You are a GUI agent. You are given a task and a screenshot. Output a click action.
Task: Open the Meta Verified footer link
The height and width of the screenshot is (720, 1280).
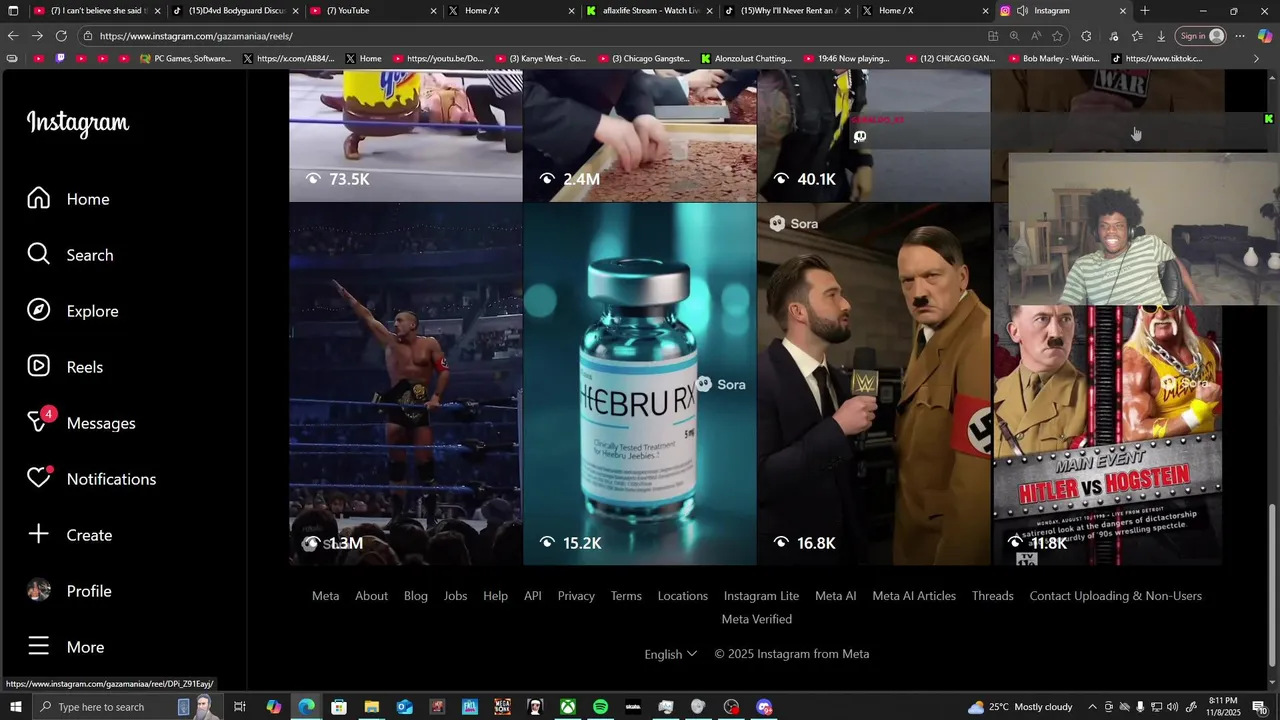pyautogui.click(x=757, y=620)
